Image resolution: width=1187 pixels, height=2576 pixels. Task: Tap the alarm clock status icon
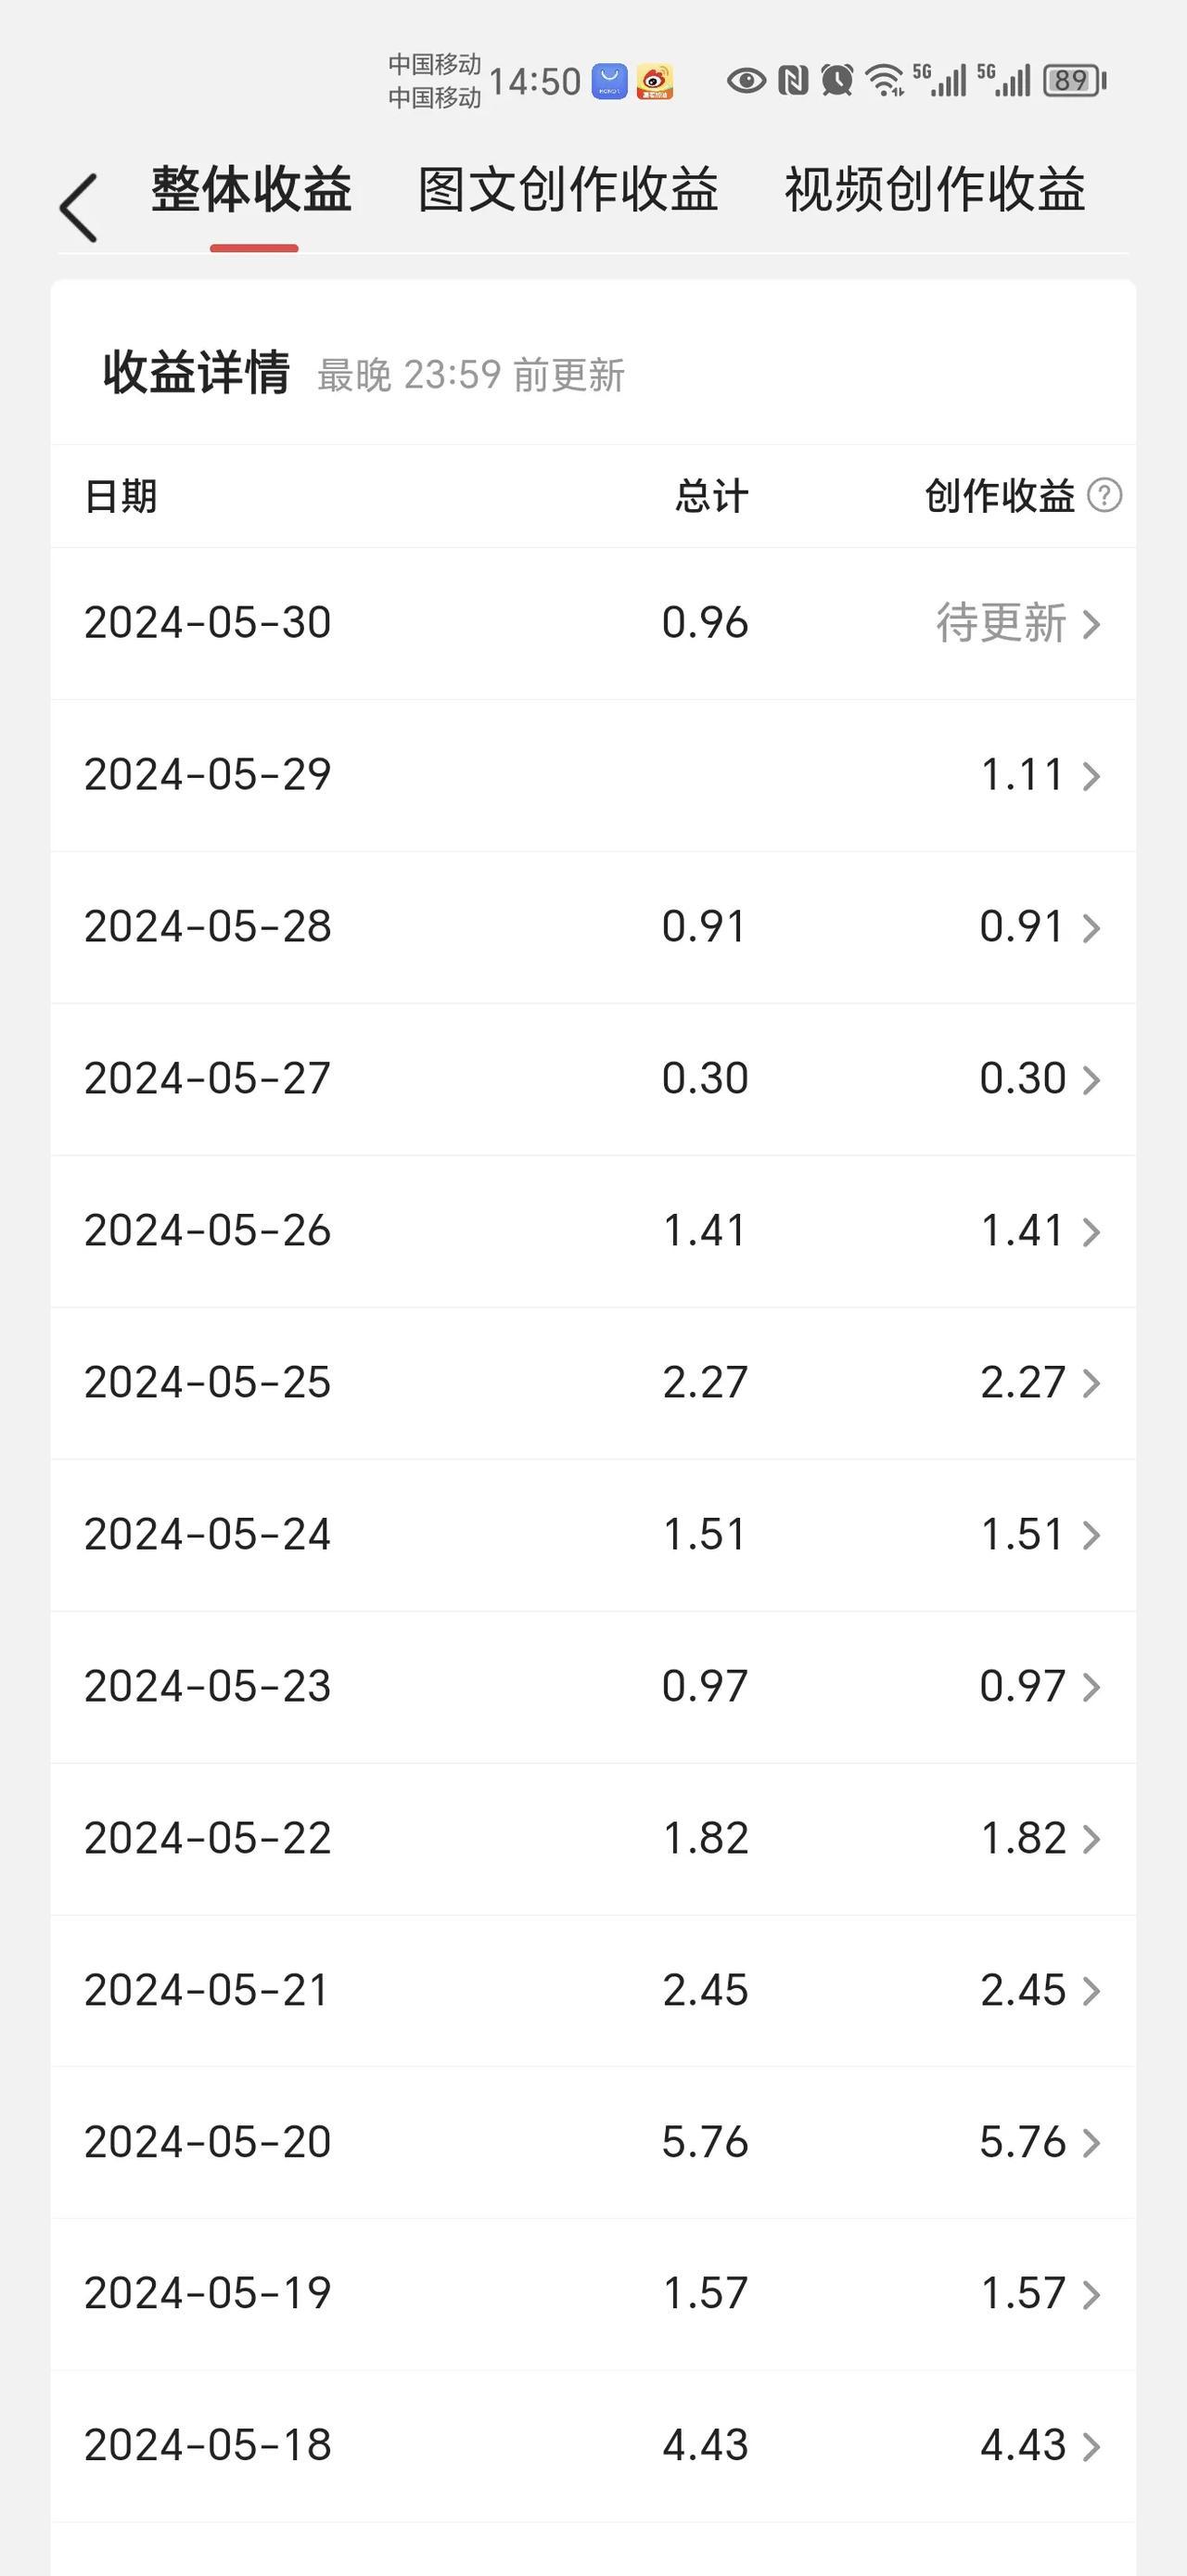[837, 80]
